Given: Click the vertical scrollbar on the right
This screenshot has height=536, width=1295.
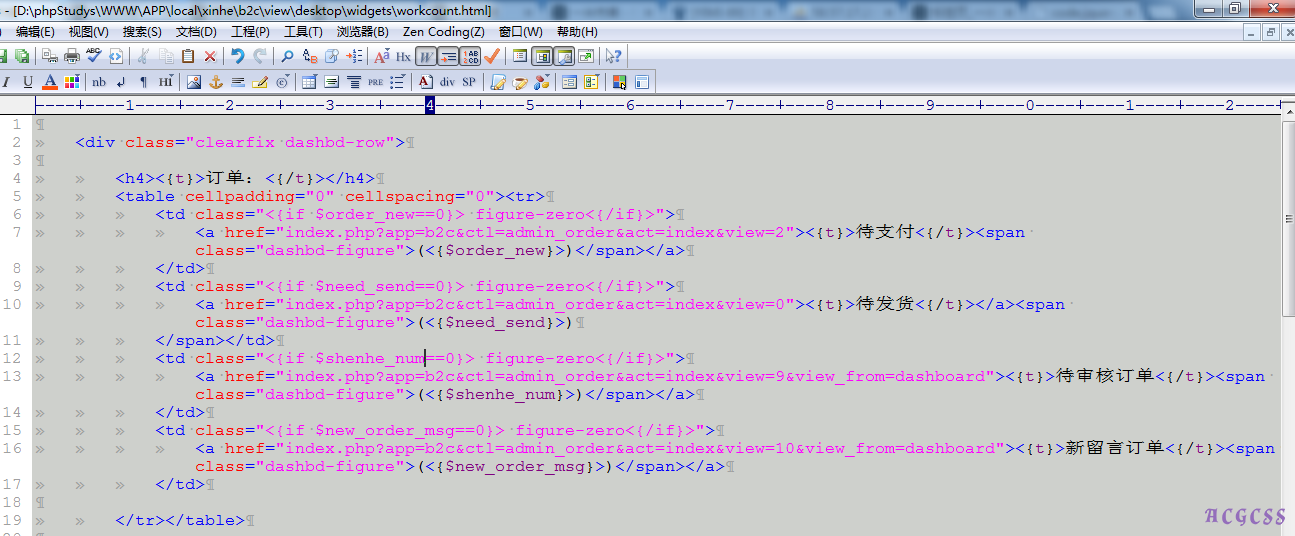Looking at the screenshot, I should coord(1287,300).
